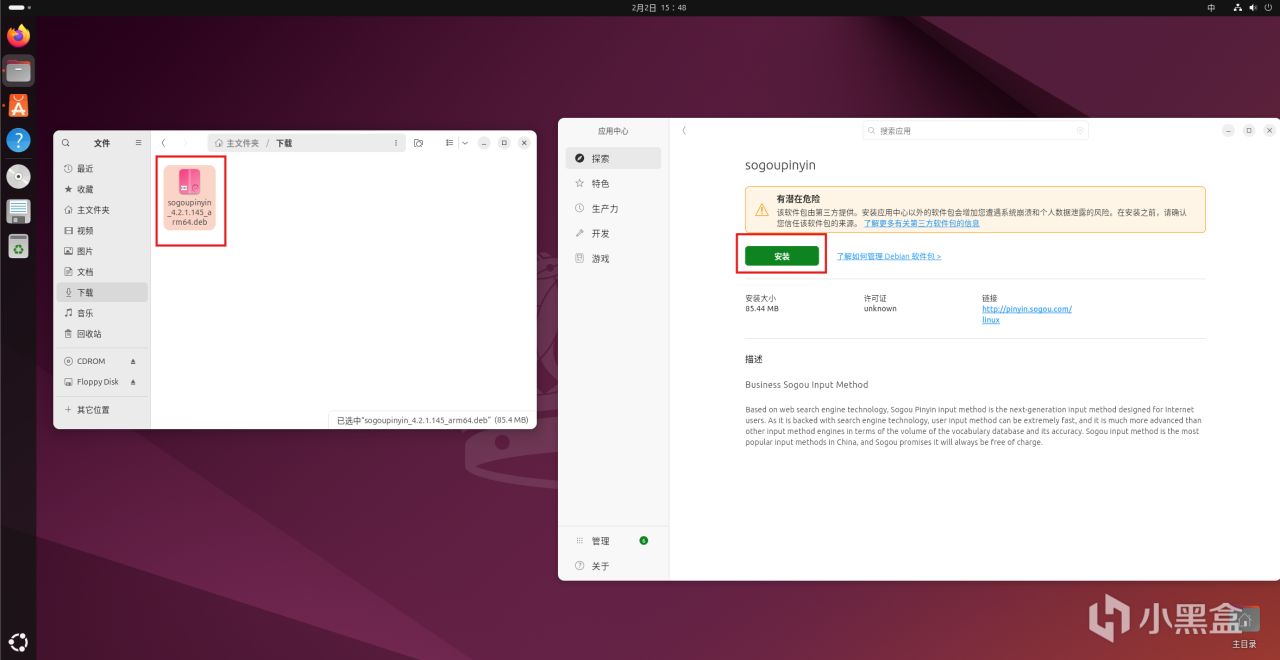Toggle list view in the Files window
The image size is (1280, 660).
click(x=449, y=143)
